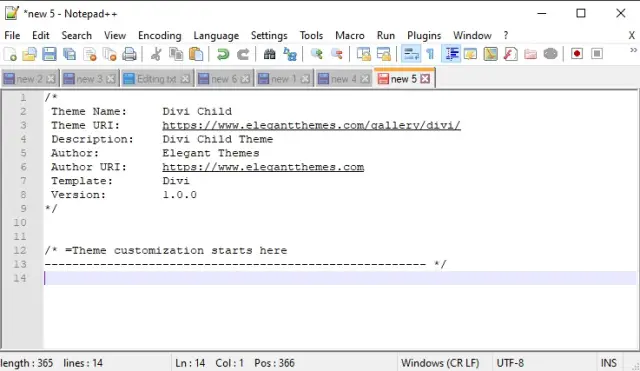Copy selection with the Copy icon
640x371 pixels.
(x=176, y=54)
